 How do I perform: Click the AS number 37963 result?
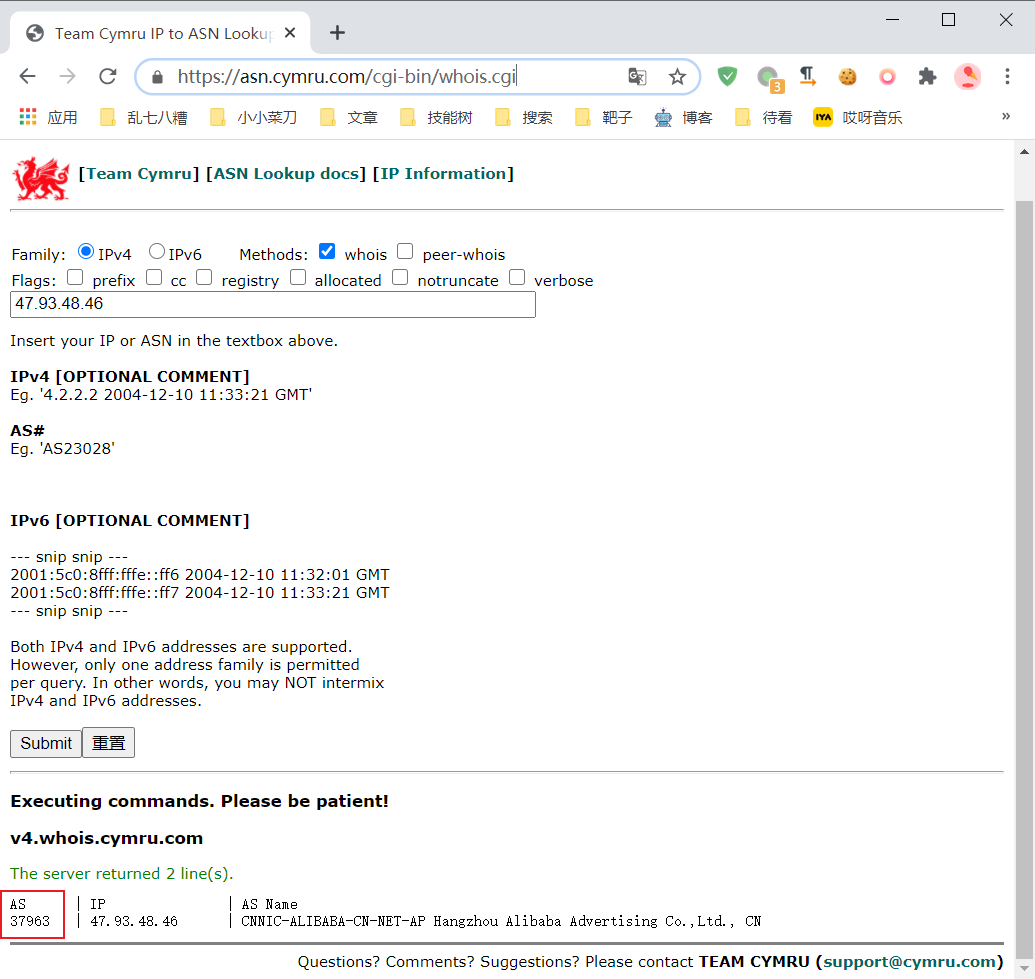pyautogui.click(x=30, y=922)
